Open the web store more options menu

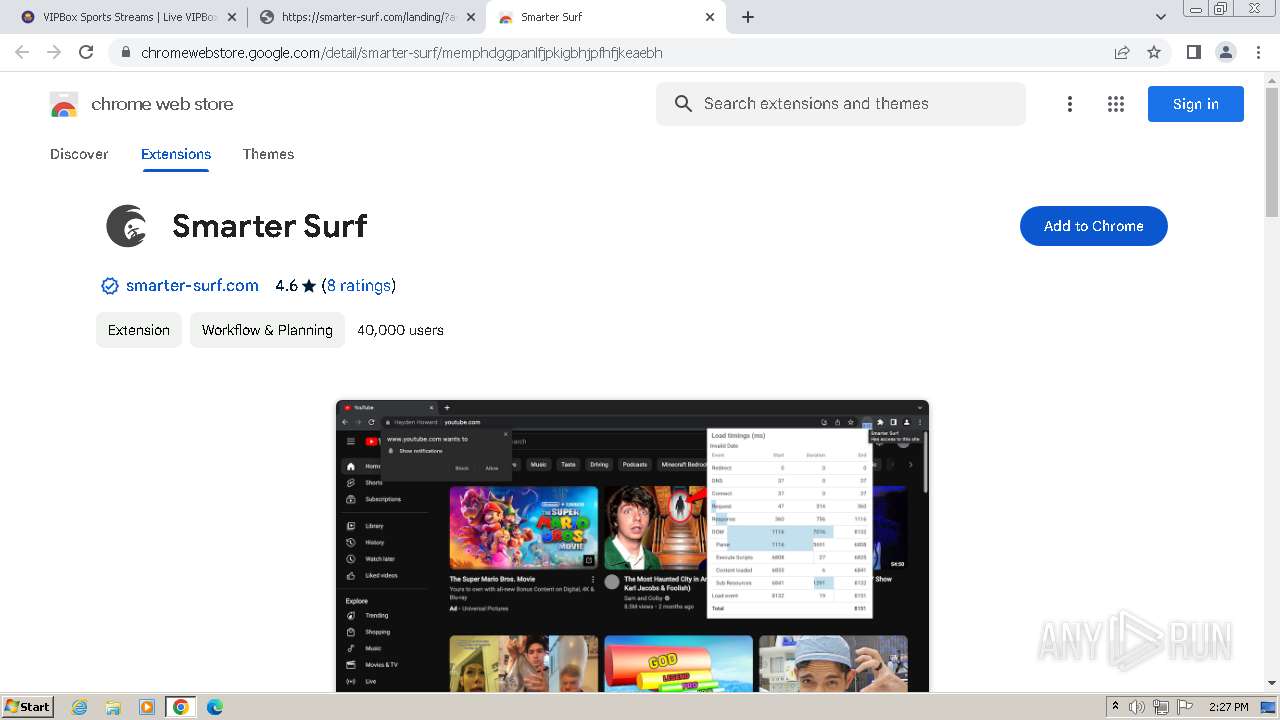[1070, 104]
